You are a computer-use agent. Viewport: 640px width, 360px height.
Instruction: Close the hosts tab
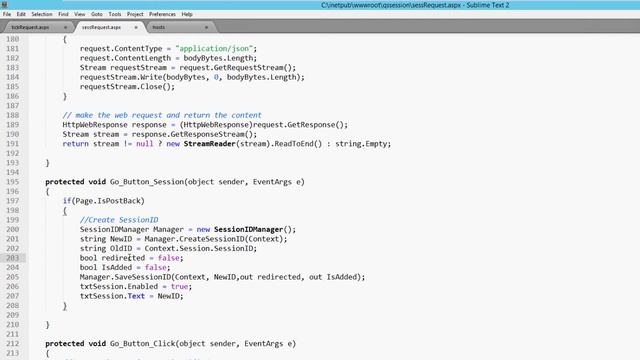(207, 27)
